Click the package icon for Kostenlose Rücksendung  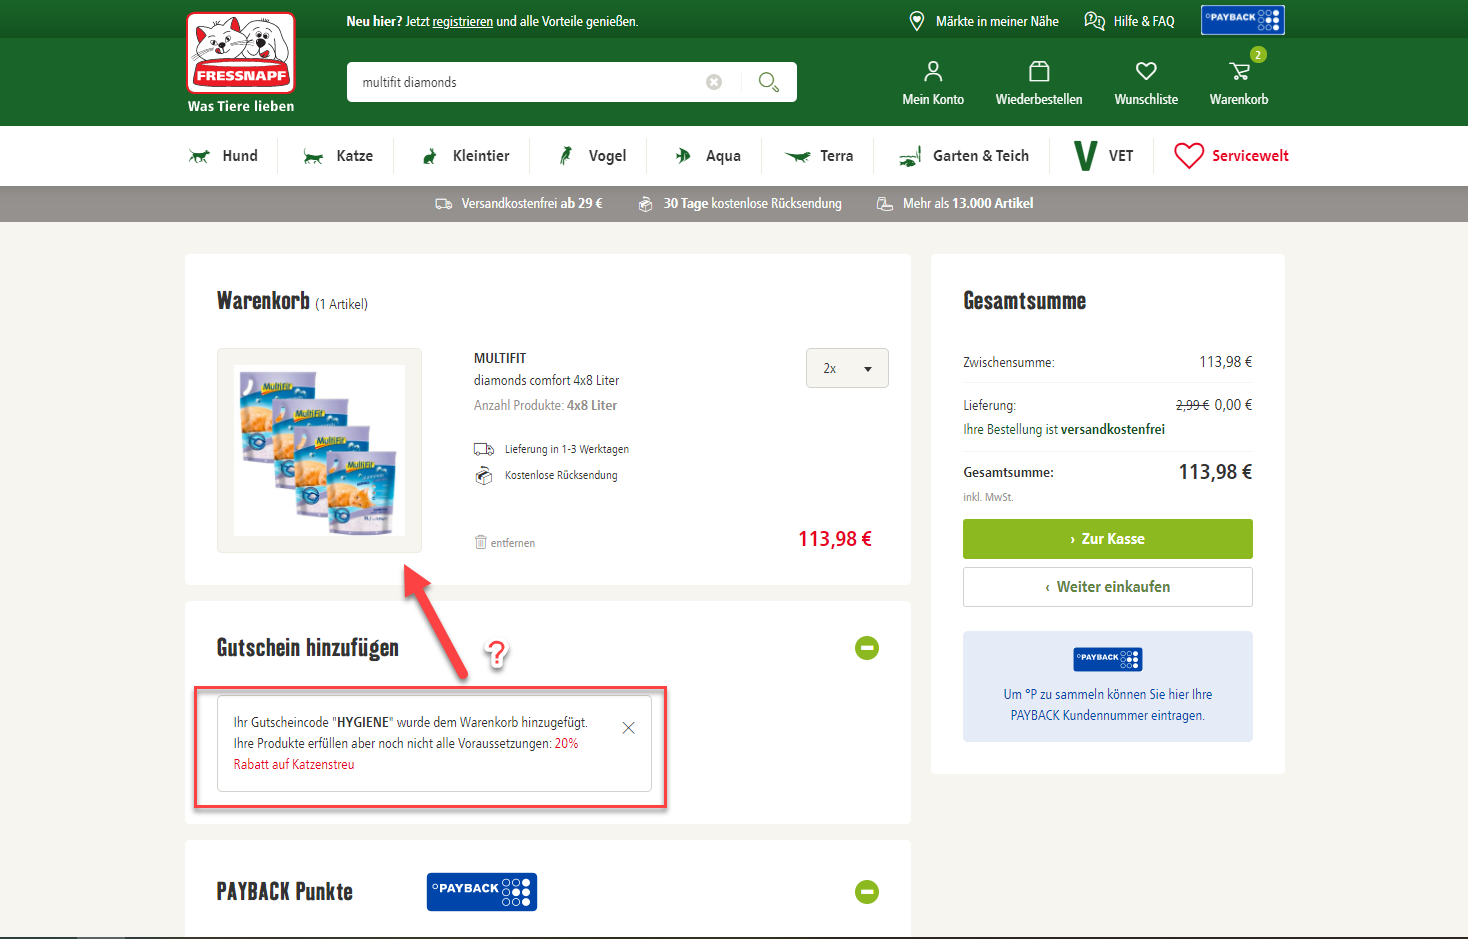click(484, 476)
